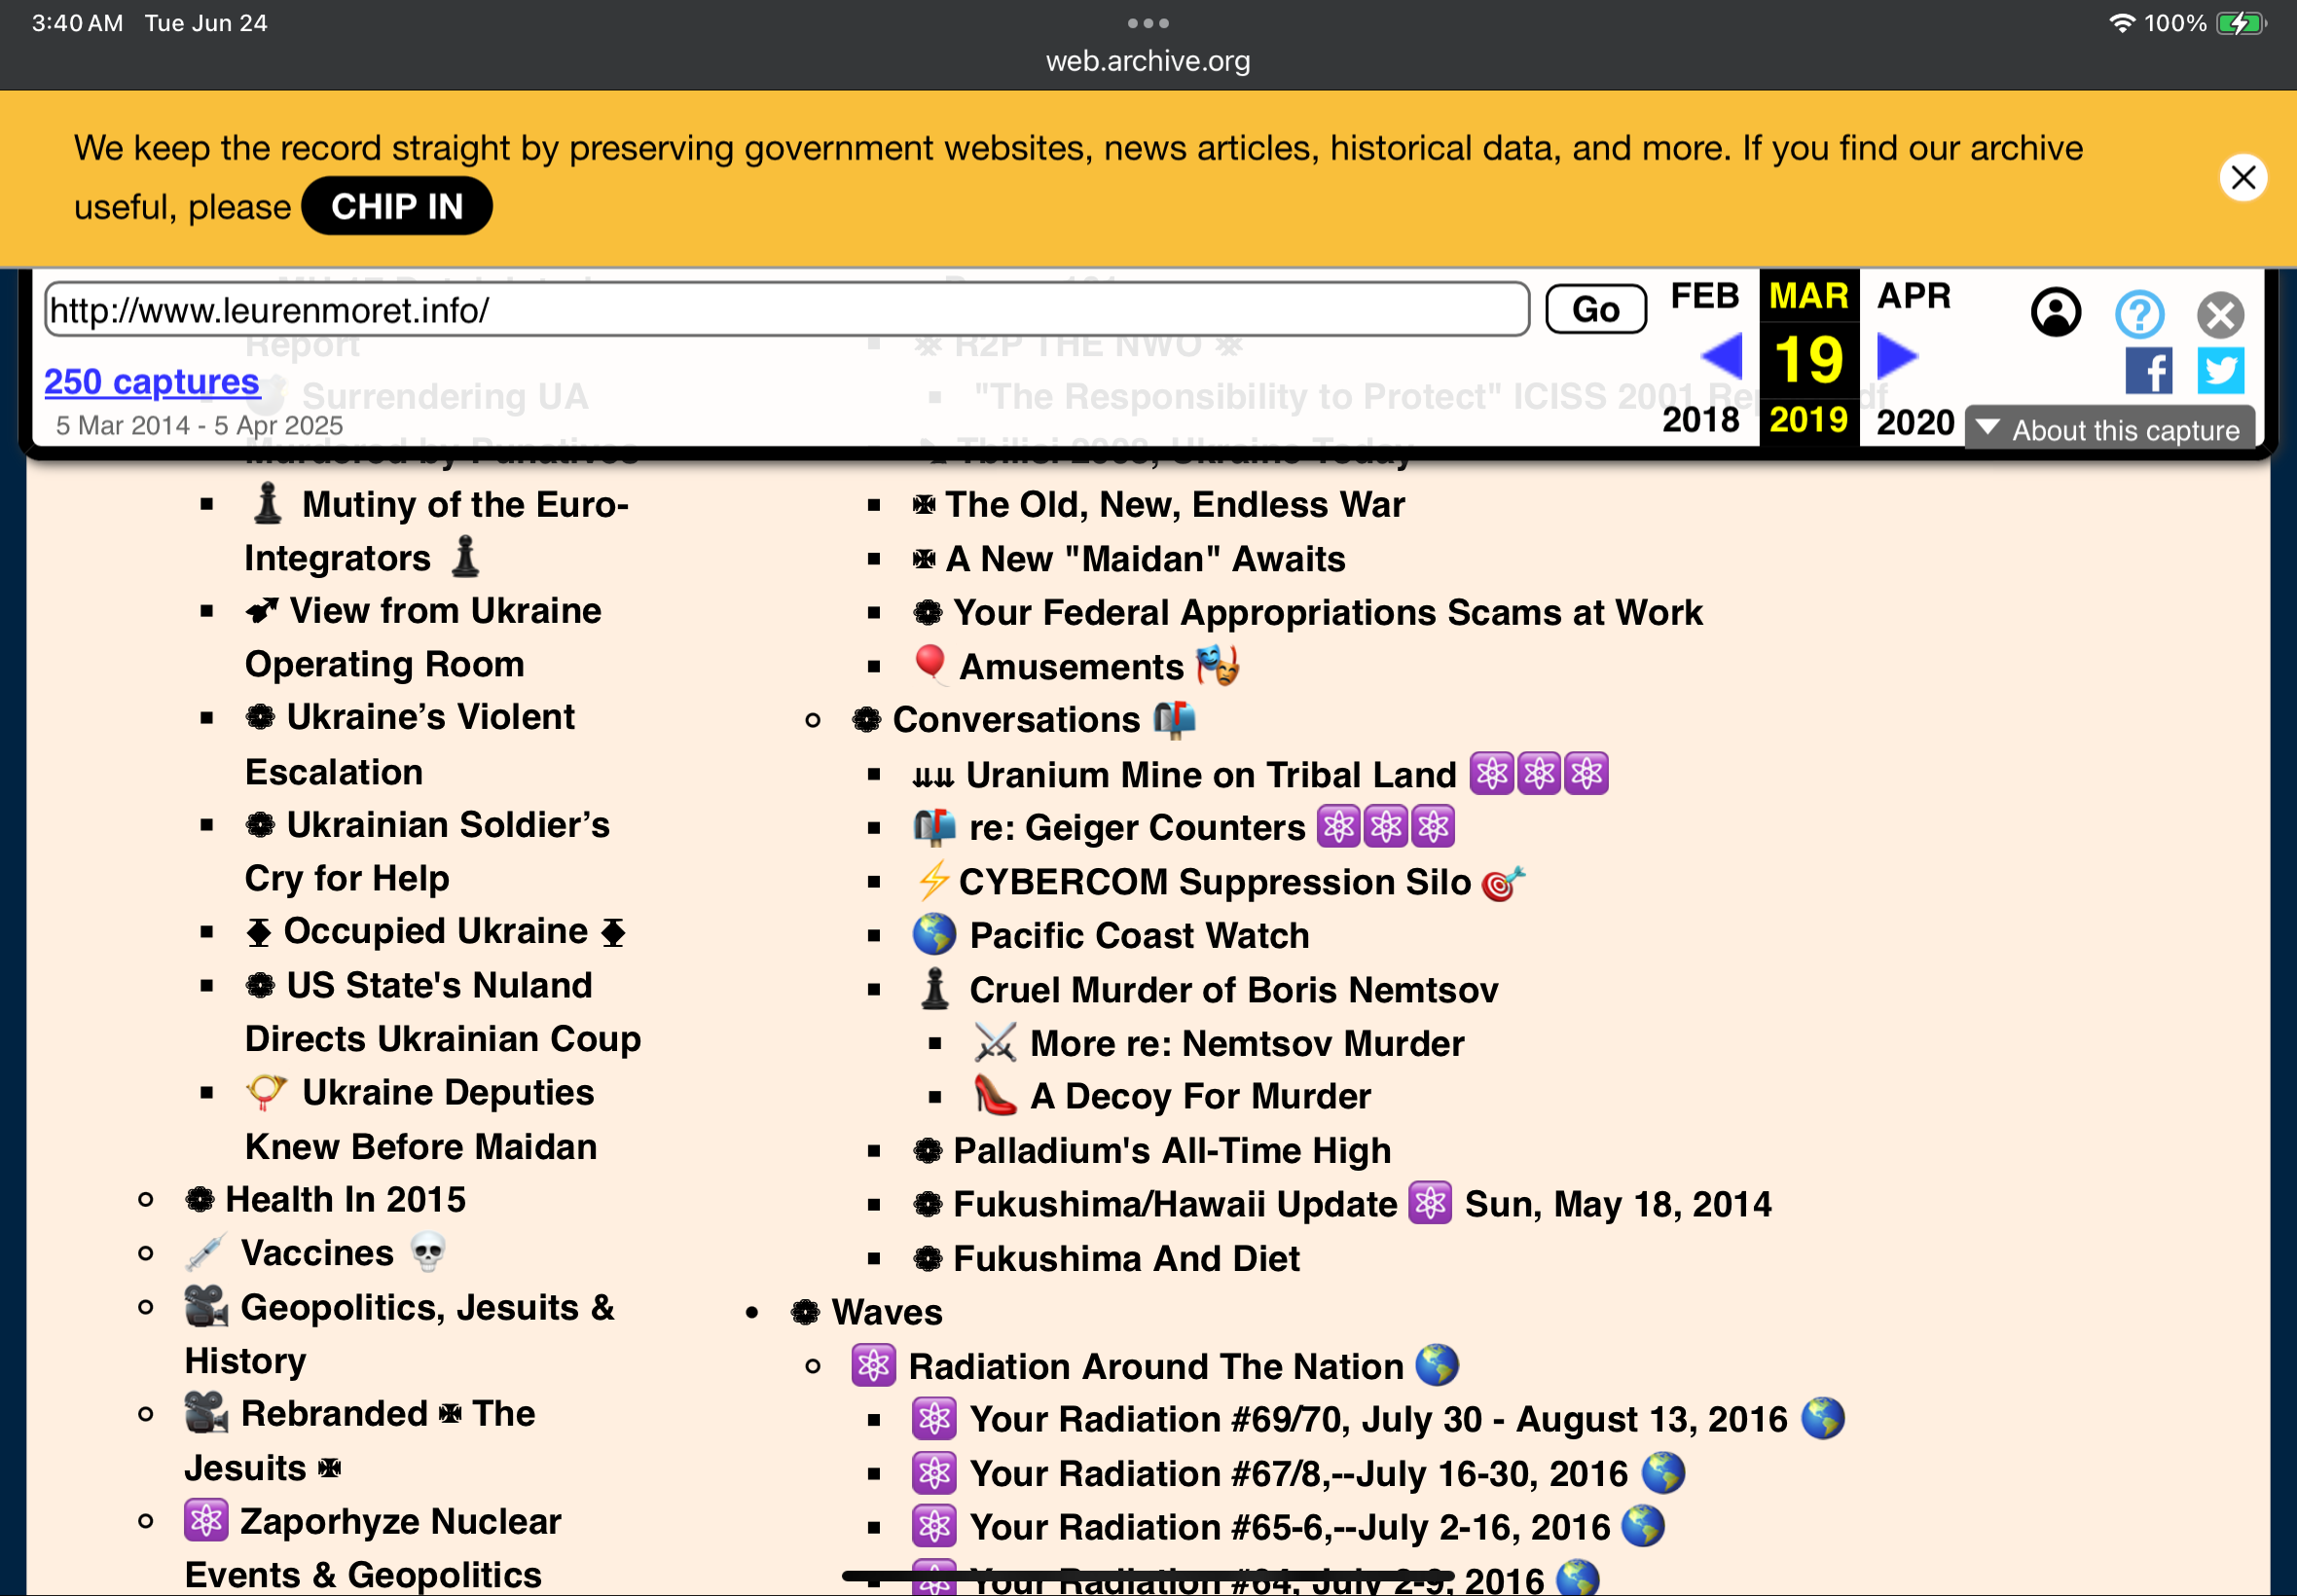Viewport: 2297px width, 1596px height.
Task: Click the mailbox icon after Conversations
Action: pos(1174,719)
